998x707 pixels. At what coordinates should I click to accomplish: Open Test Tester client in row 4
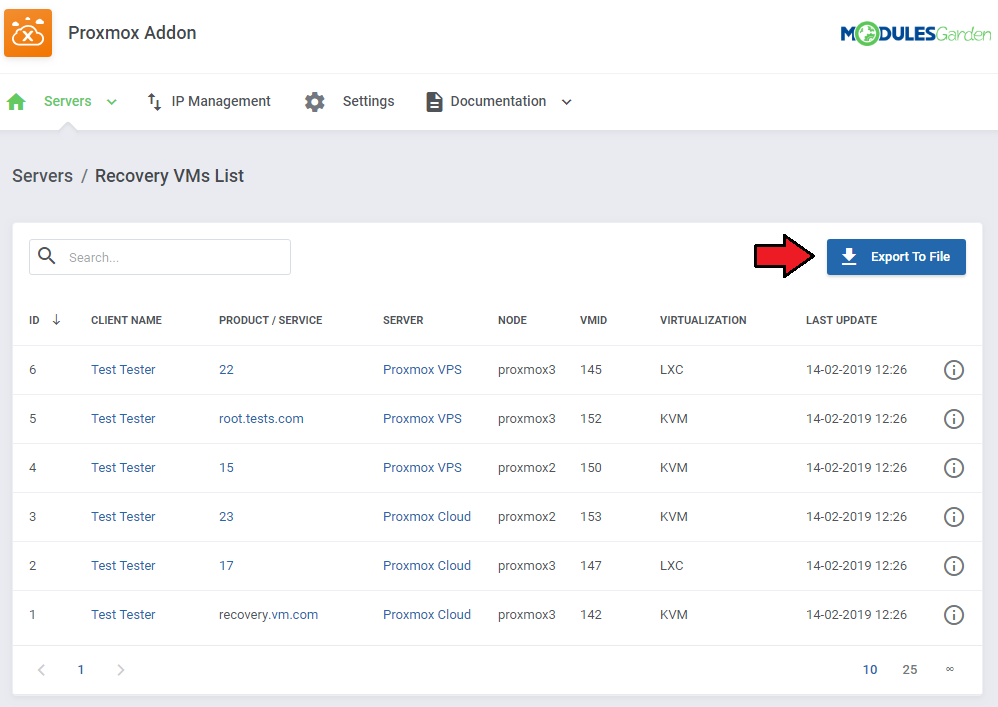[123, 468]
